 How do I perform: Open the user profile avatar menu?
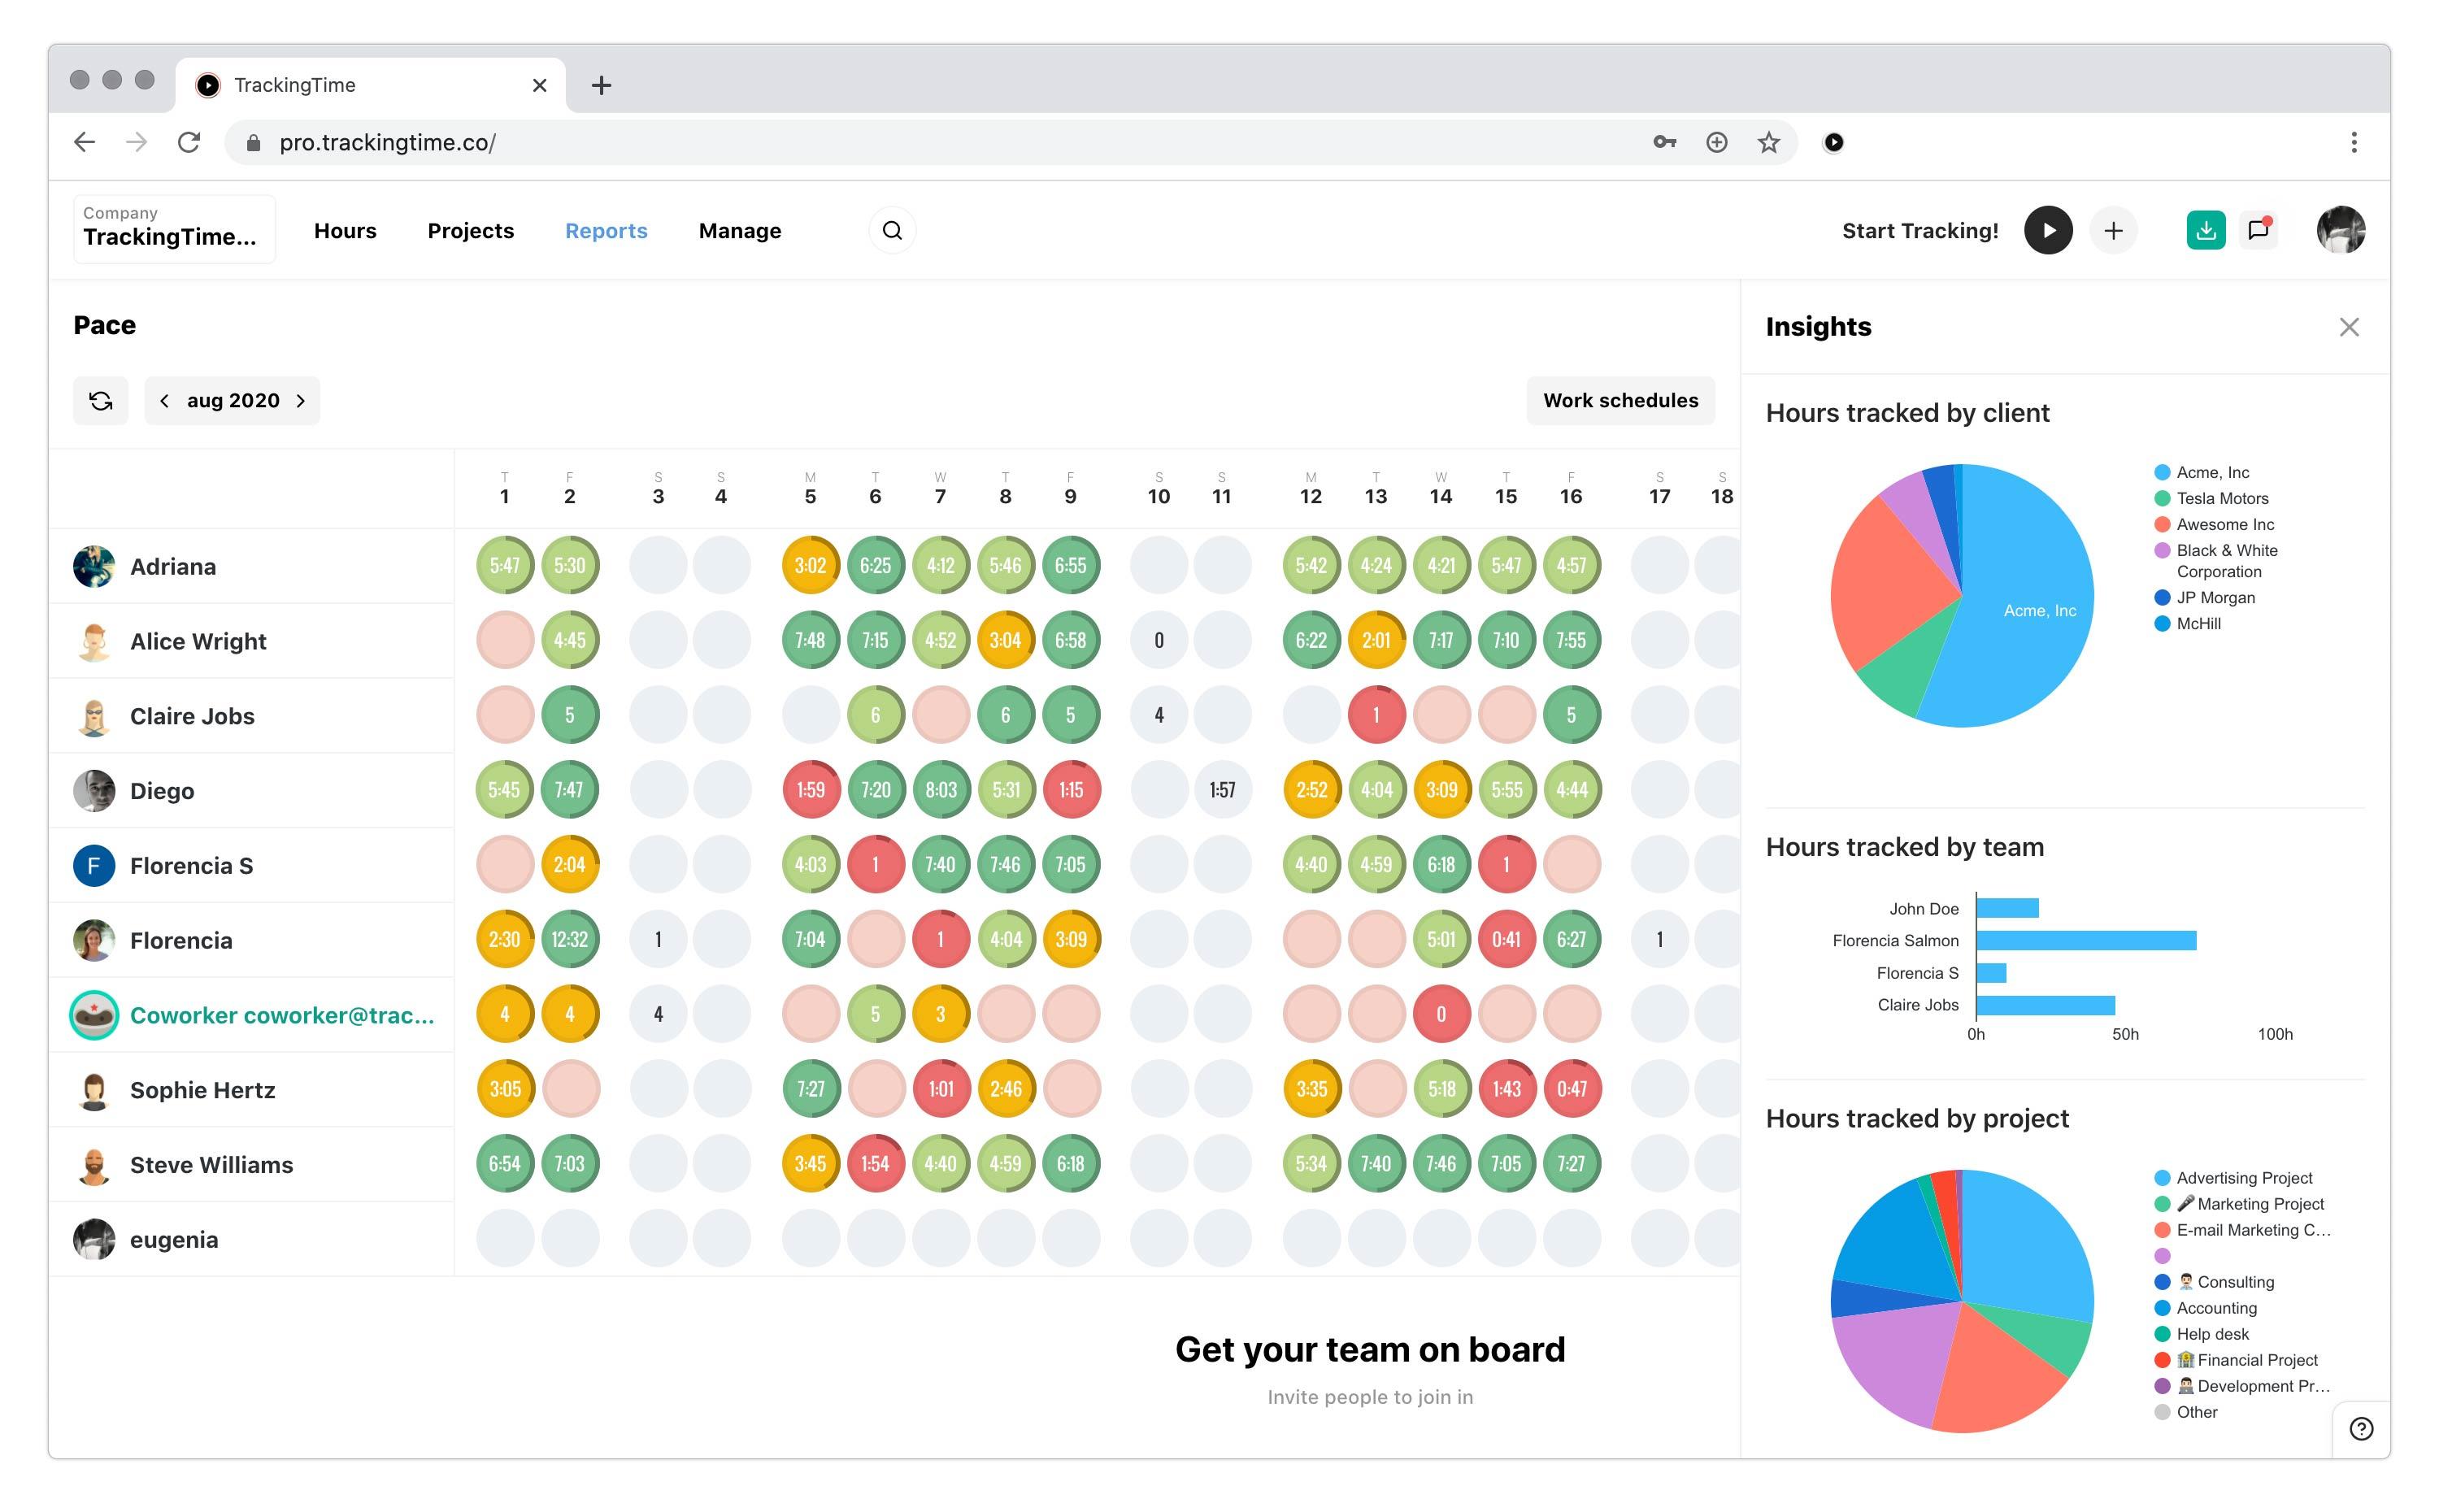coord(2340,231)
